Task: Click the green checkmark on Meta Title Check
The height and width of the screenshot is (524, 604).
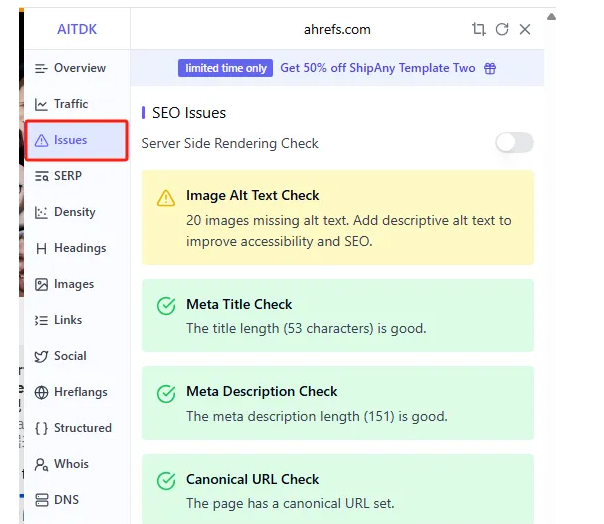Action: tap(166, 306)
